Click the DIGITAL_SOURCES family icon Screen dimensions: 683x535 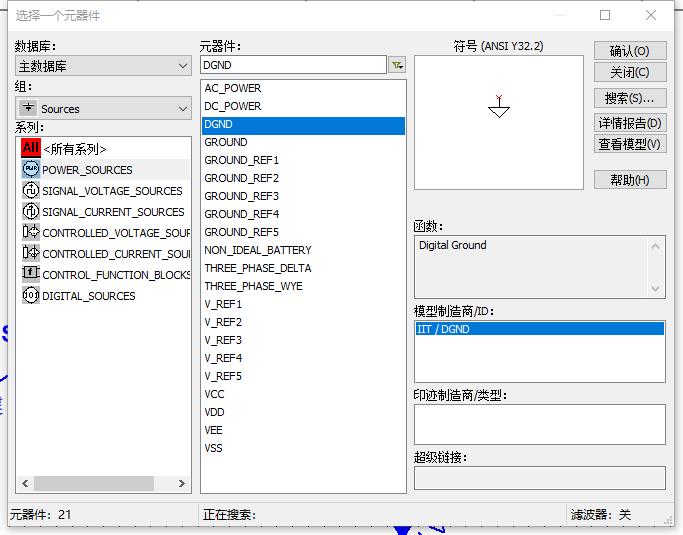pyautogui.click(x=30, y=295)
